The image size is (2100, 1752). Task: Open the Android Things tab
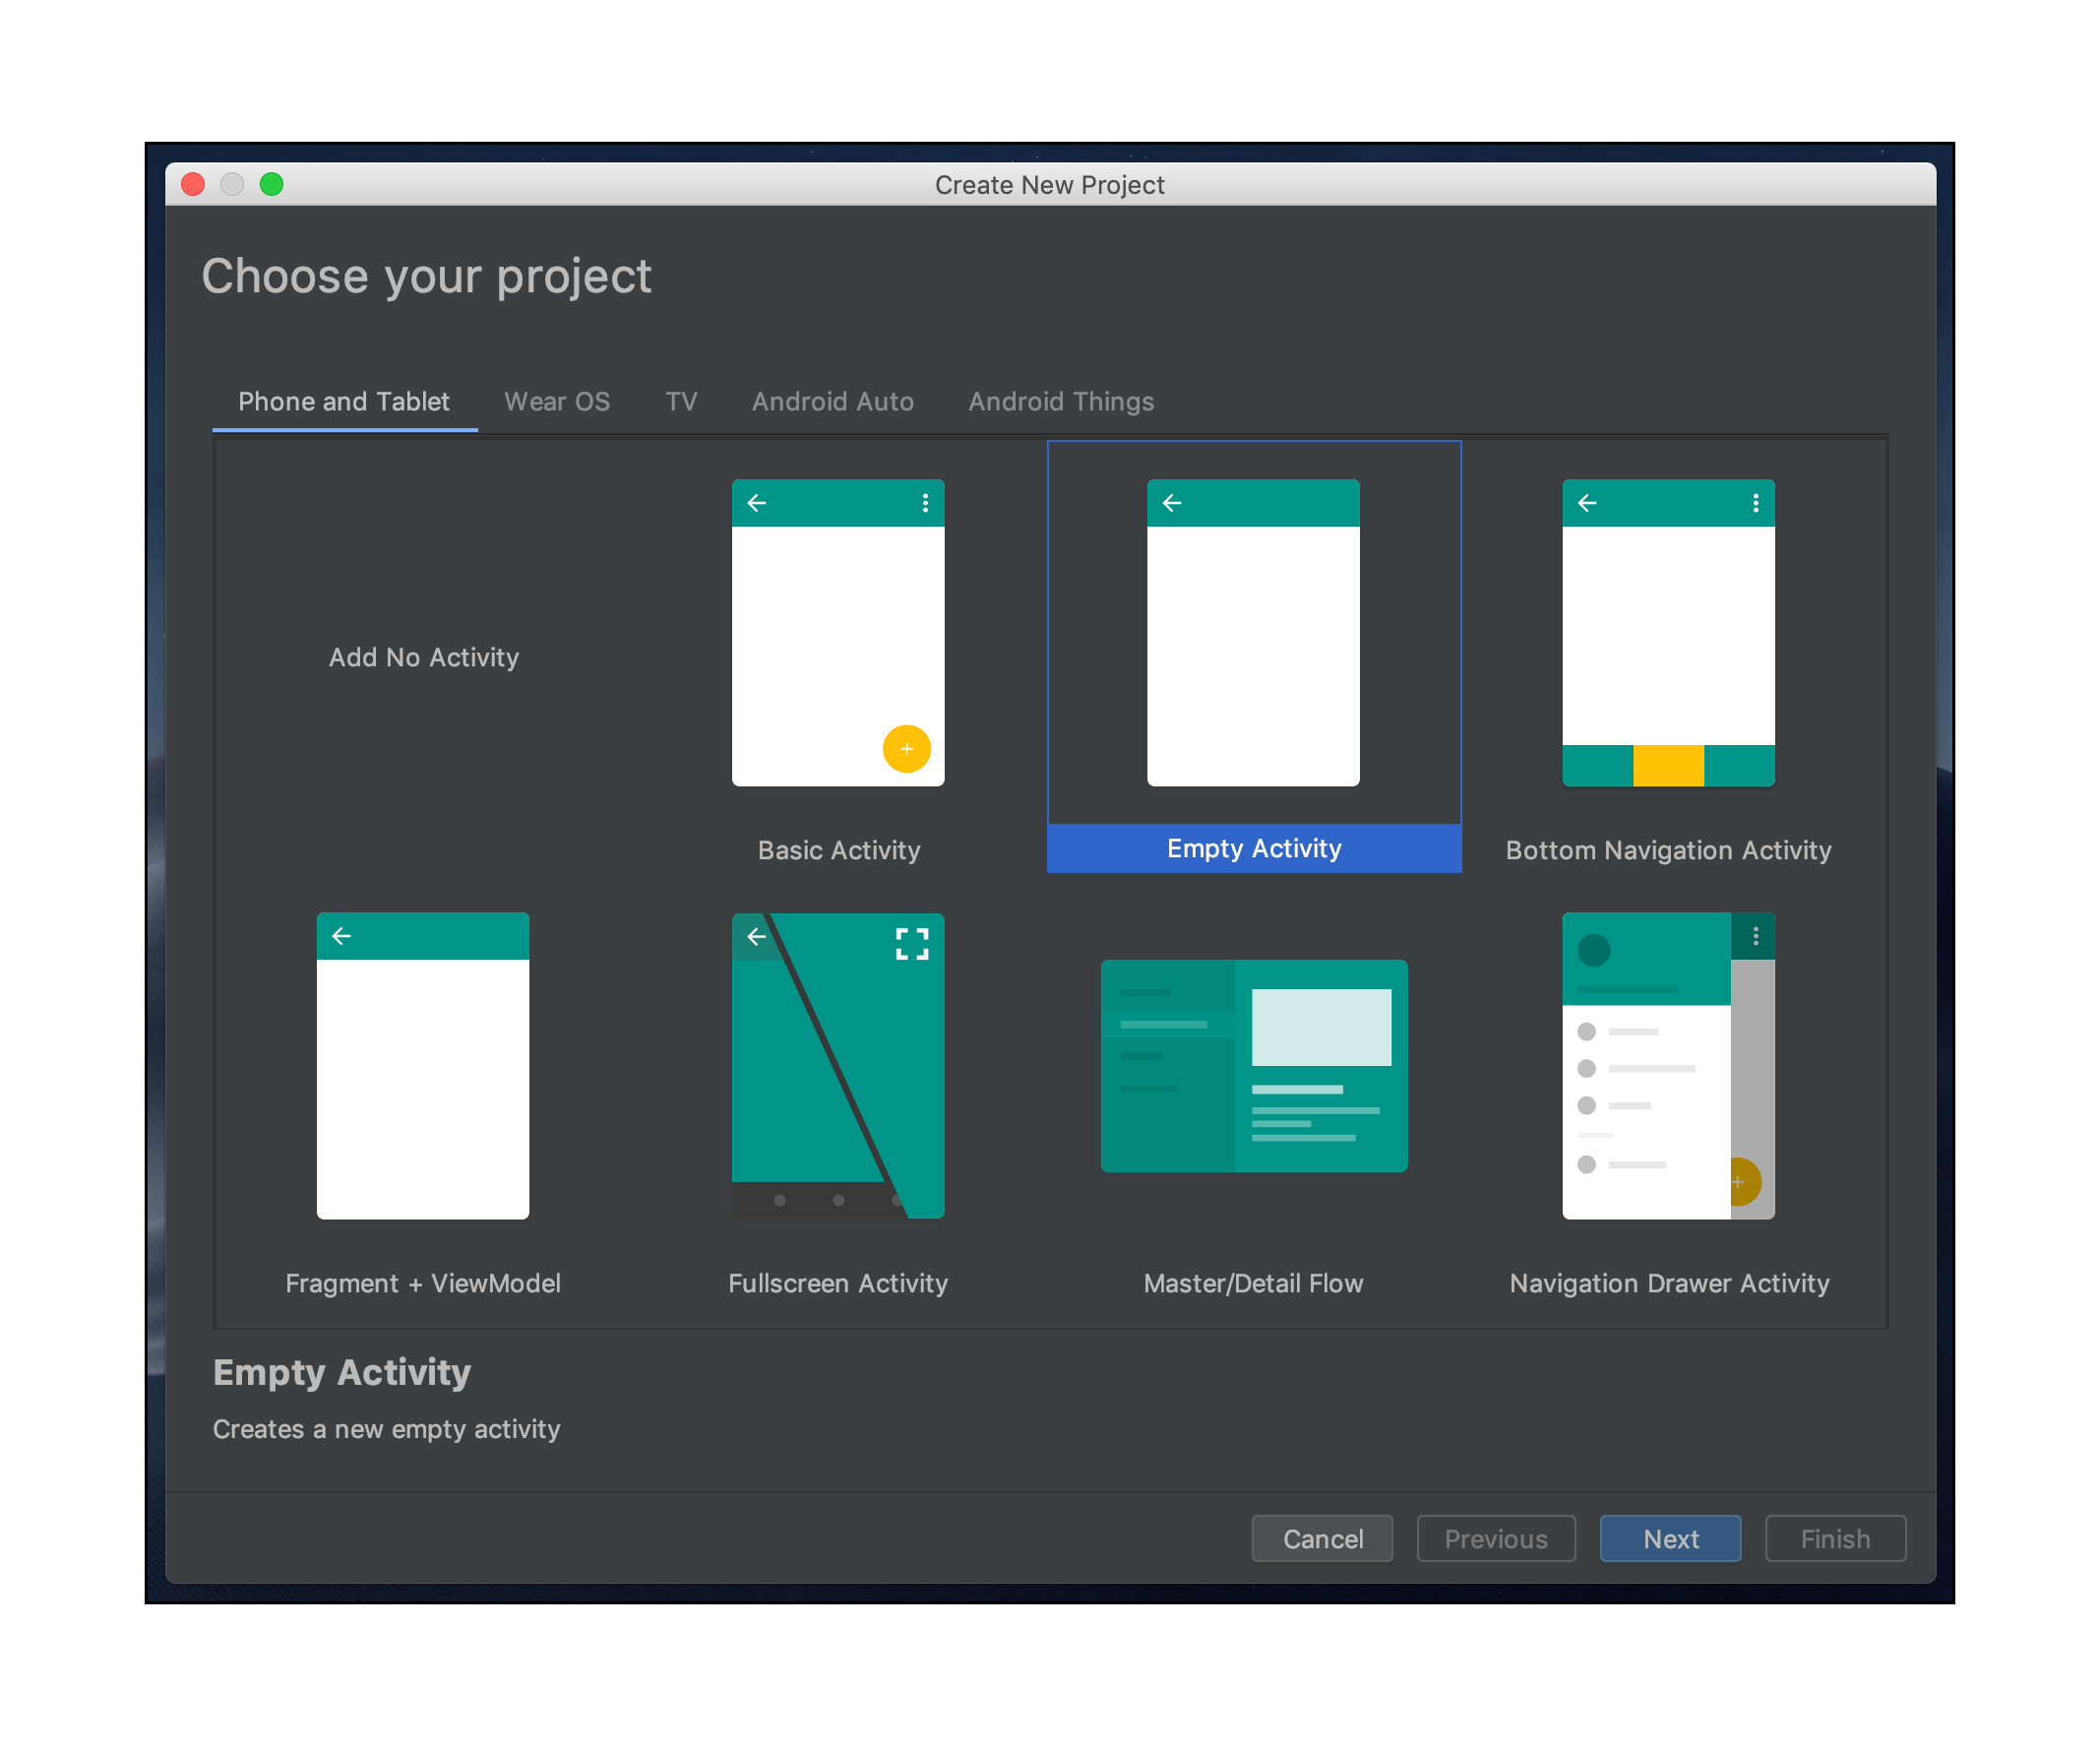1061,402
